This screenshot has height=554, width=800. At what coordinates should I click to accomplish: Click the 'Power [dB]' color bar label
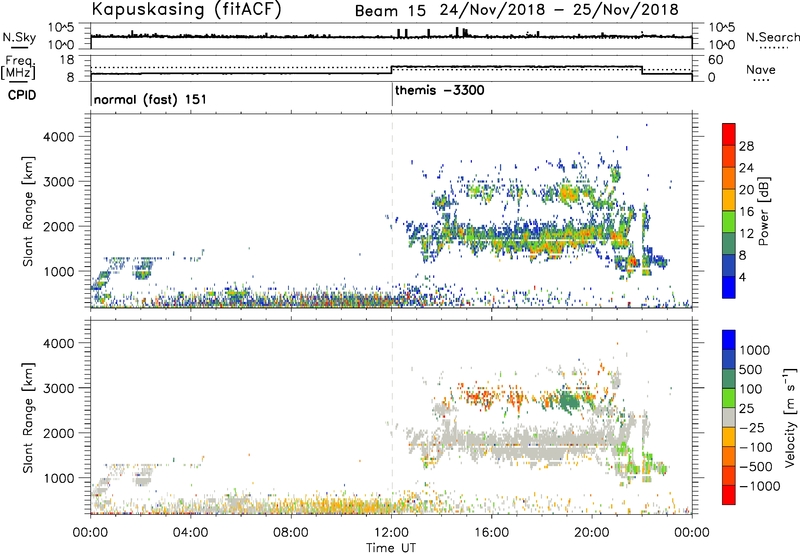[763, 211]
